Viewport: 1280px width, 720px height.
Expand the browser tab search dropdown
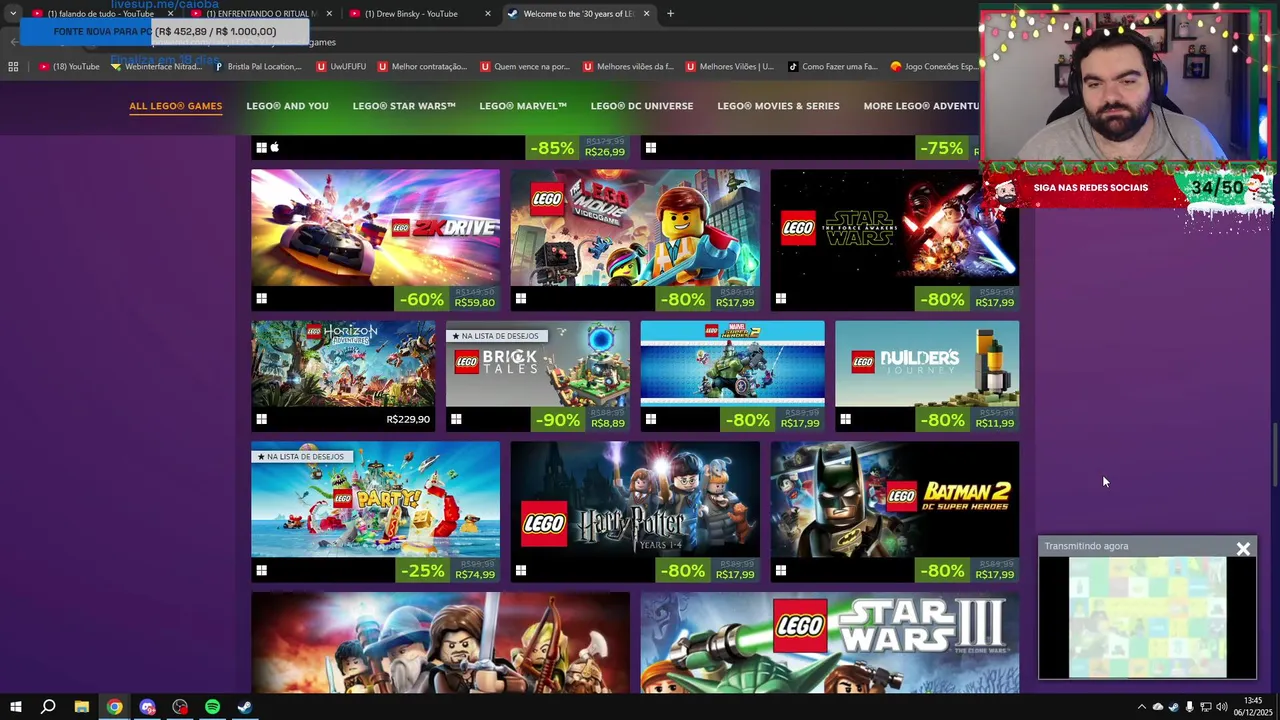[13, 14]
